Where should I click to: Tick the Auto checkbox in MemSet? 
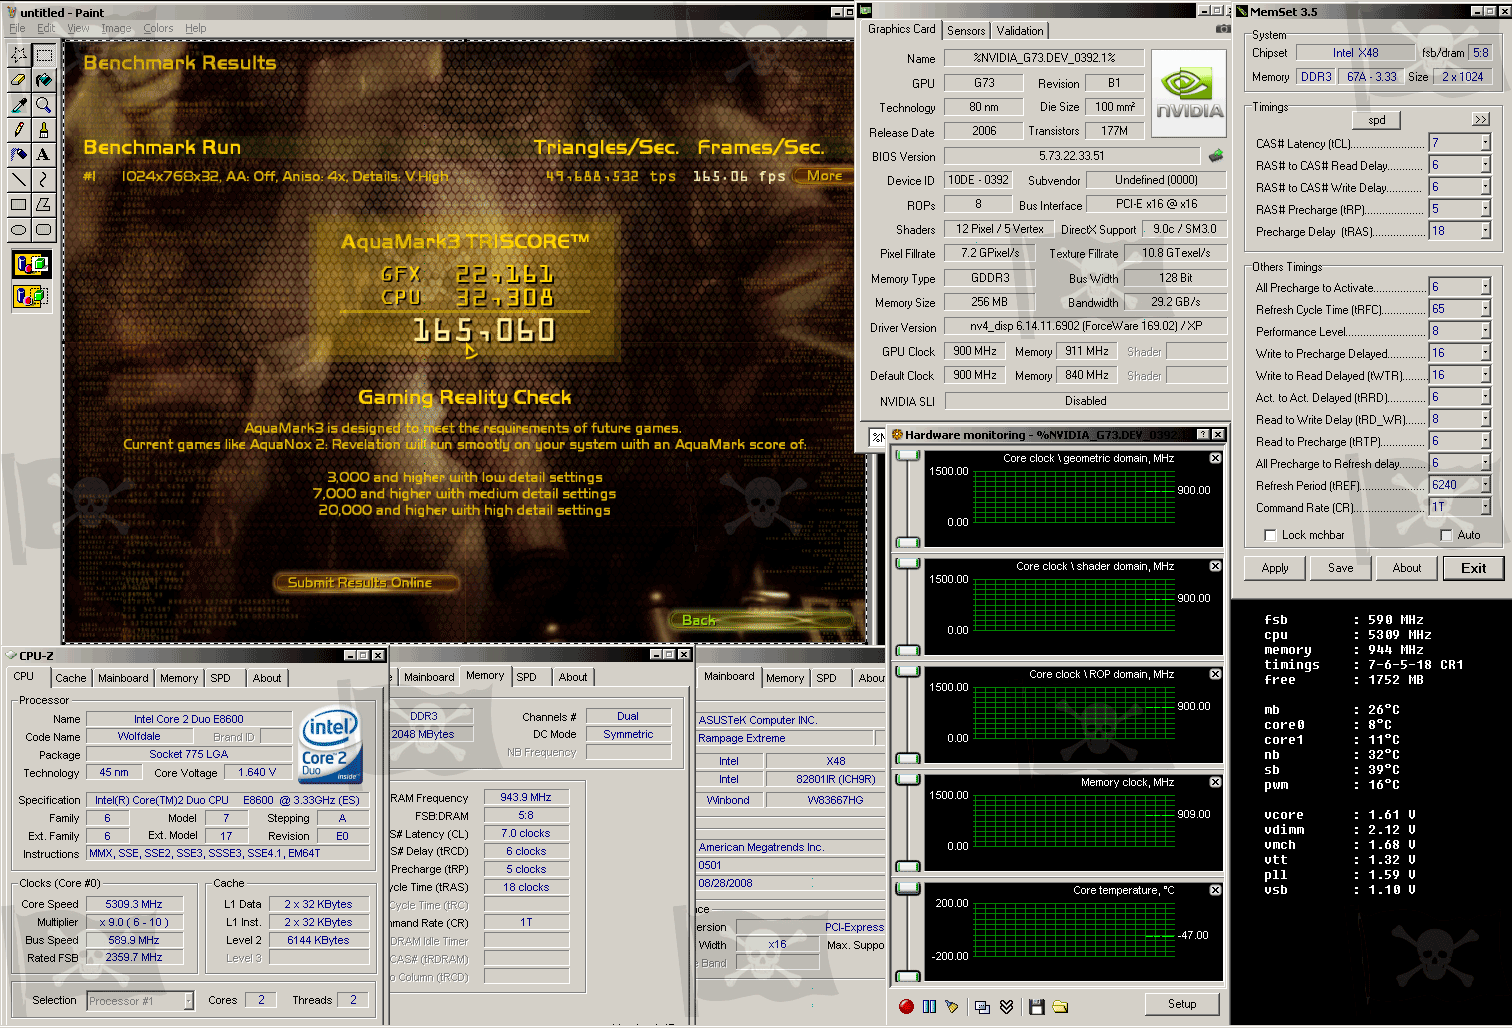coord(1446,535)
